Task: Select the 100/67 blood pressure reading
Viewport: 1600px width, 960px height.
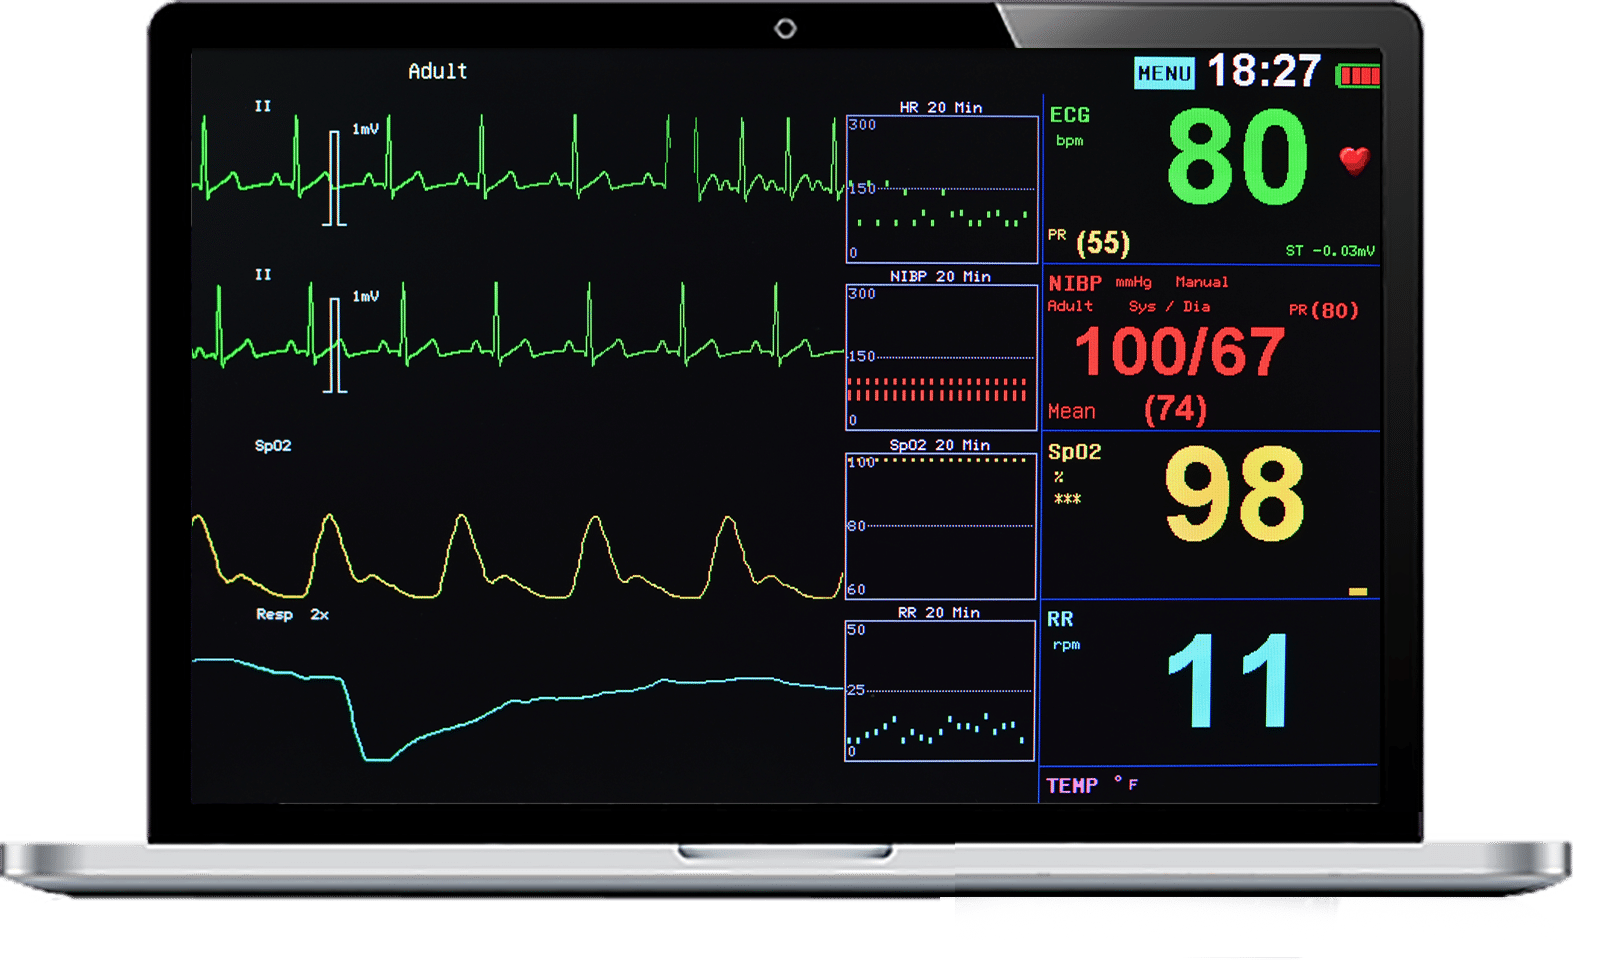Action: tap(1179, 352)
